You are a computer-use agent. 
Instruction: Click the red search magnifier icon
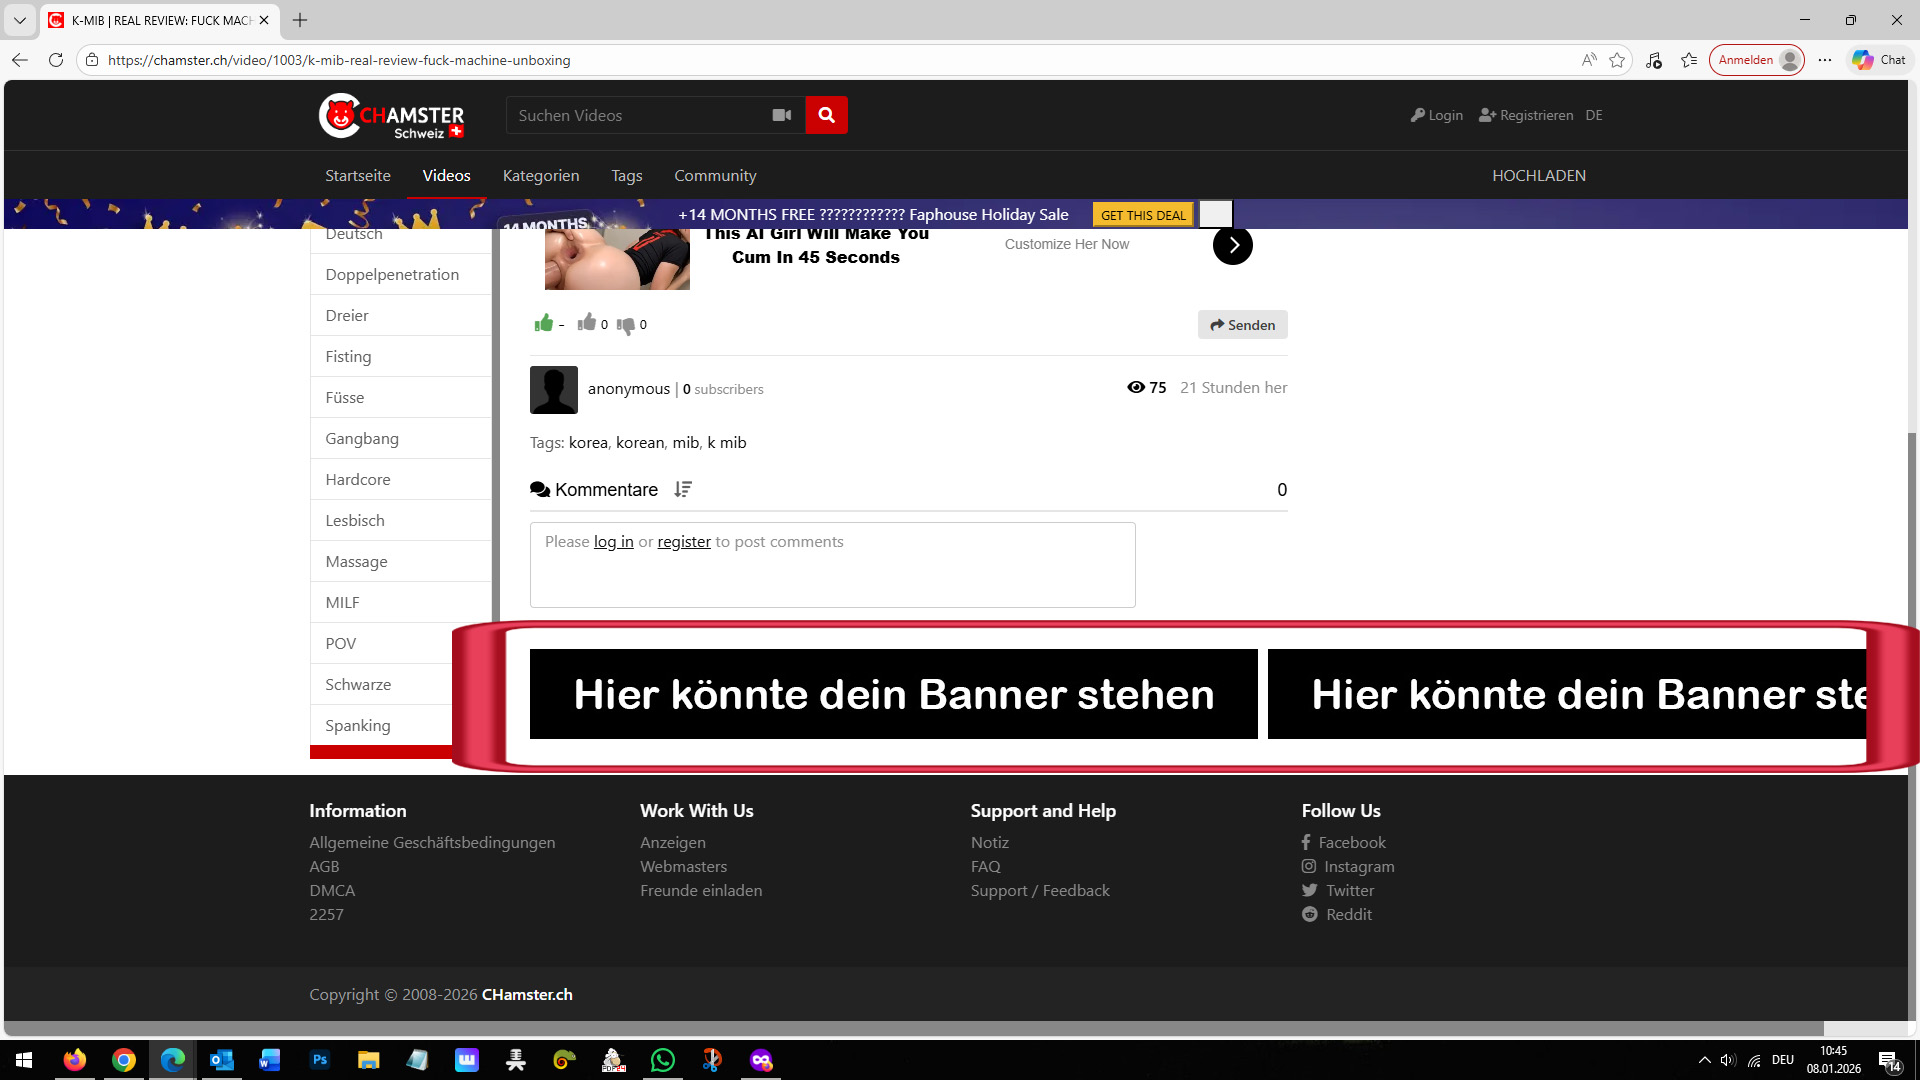(826, 115)
